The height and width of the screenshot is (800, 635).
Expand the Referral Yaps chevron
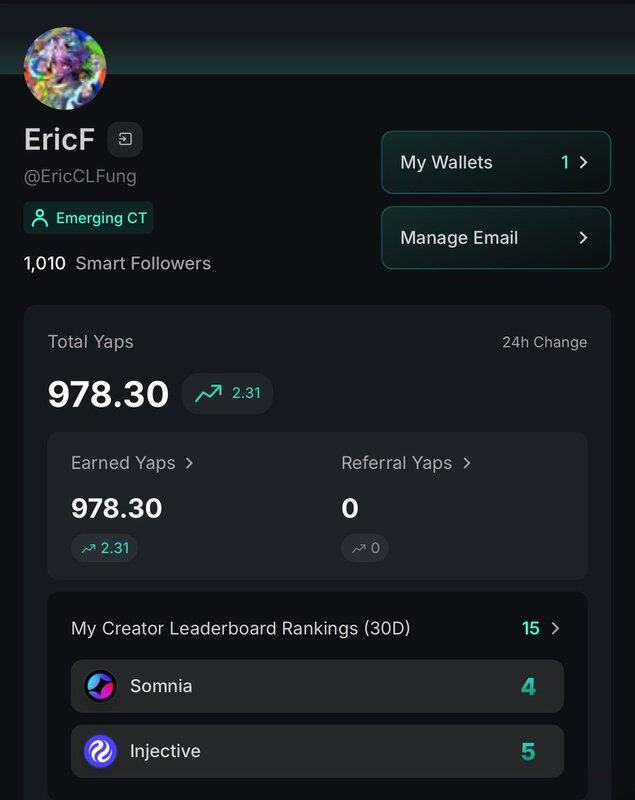click(x=467, y=463)
